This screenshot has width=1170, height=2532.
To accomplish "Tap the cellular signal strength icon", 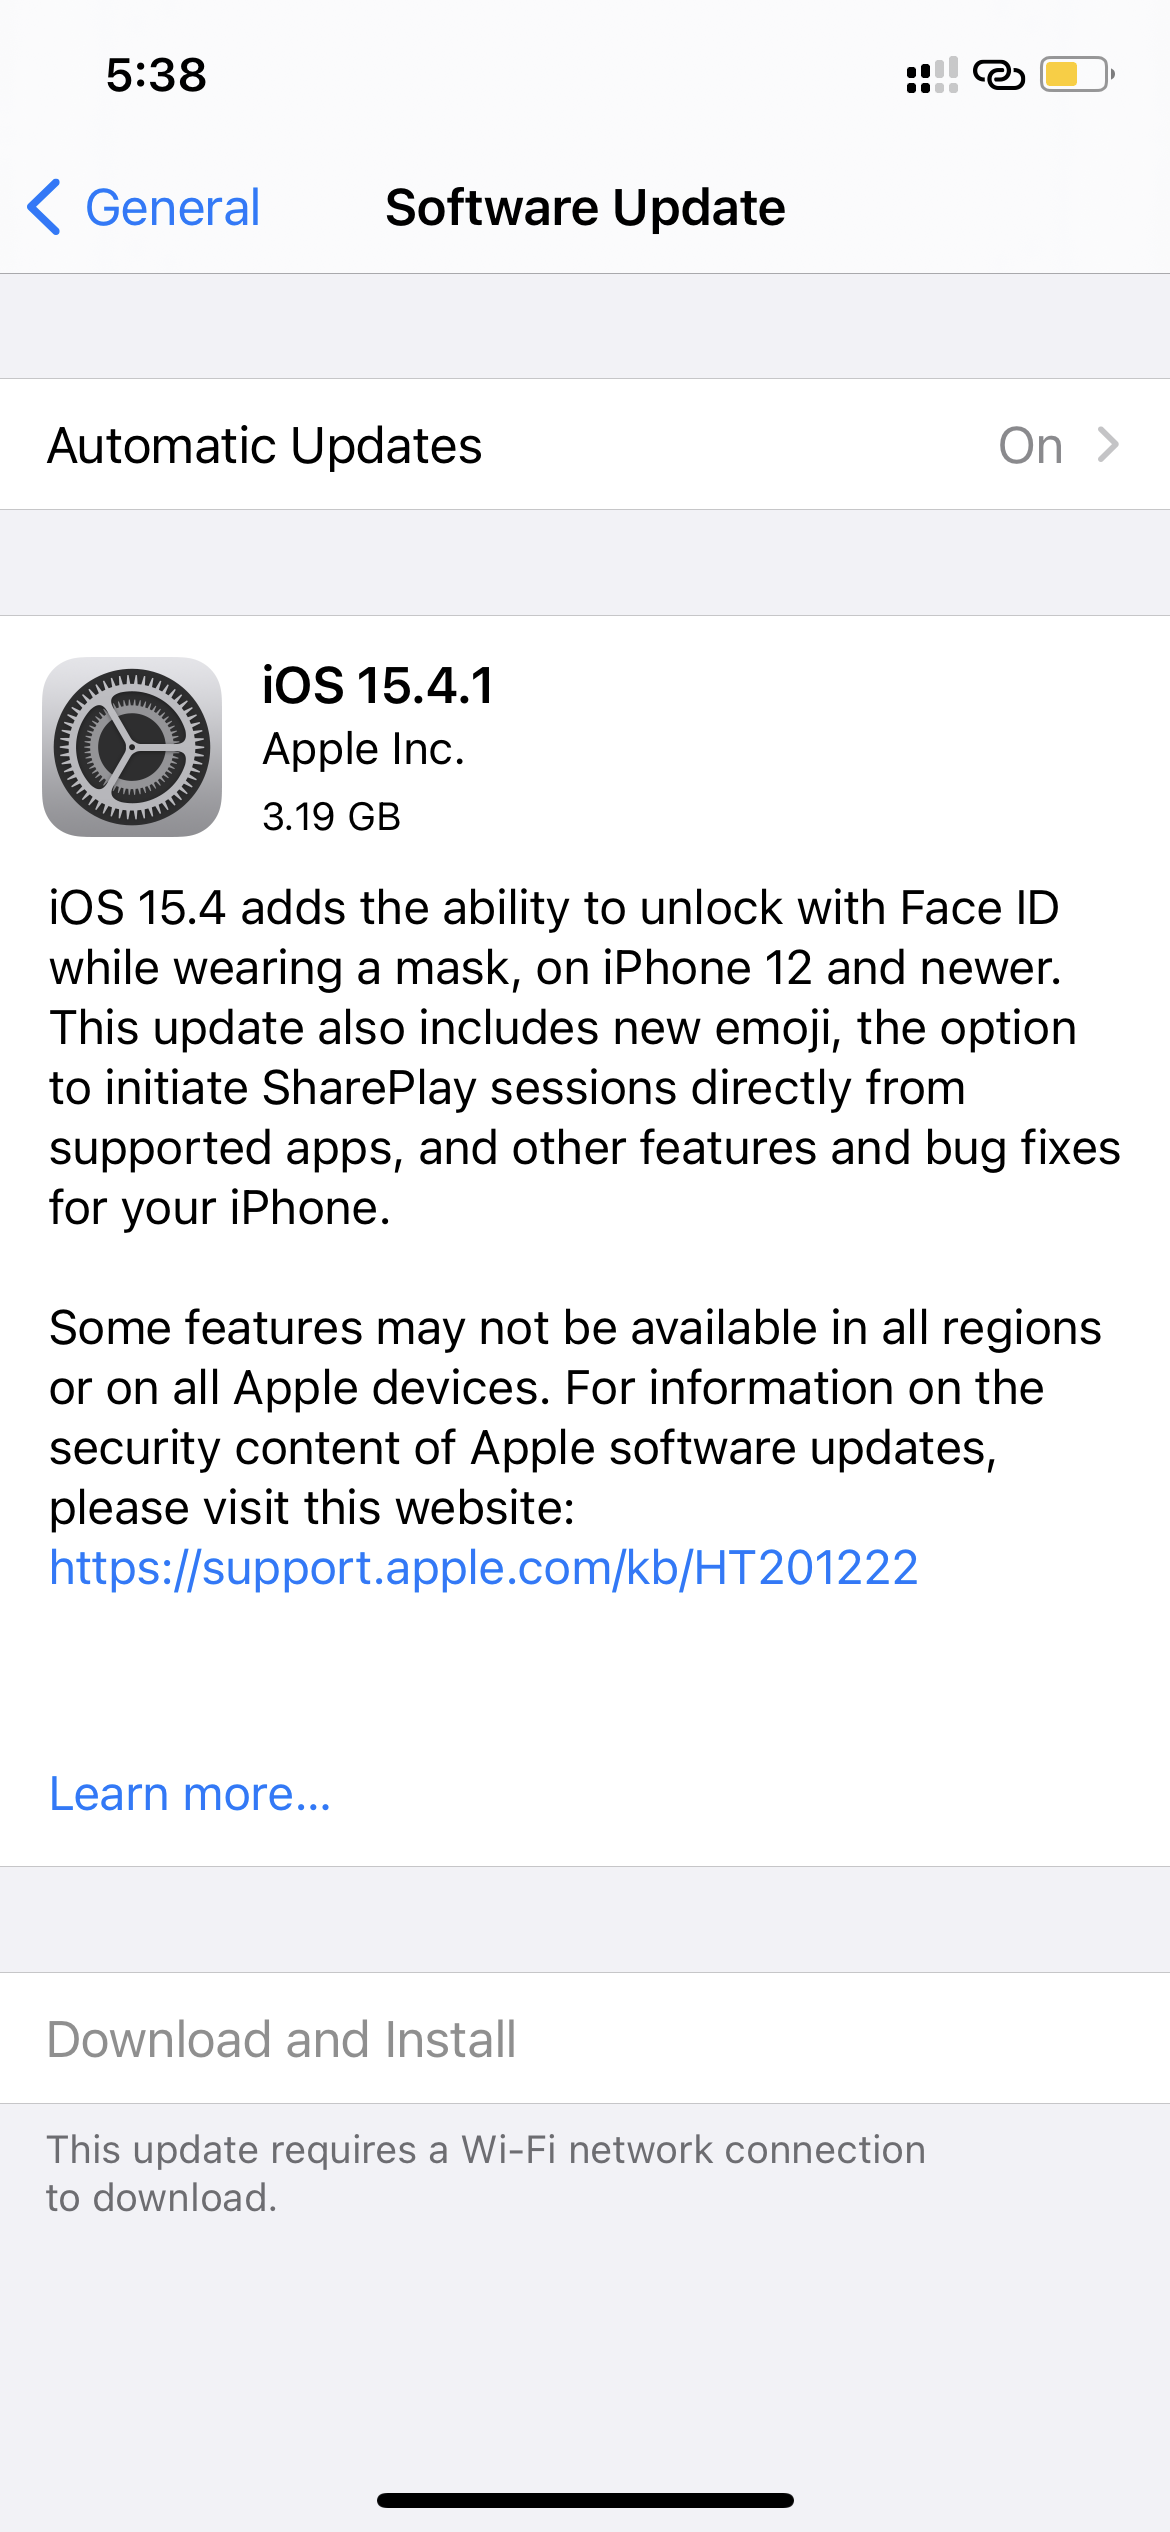I will [932, 75].
